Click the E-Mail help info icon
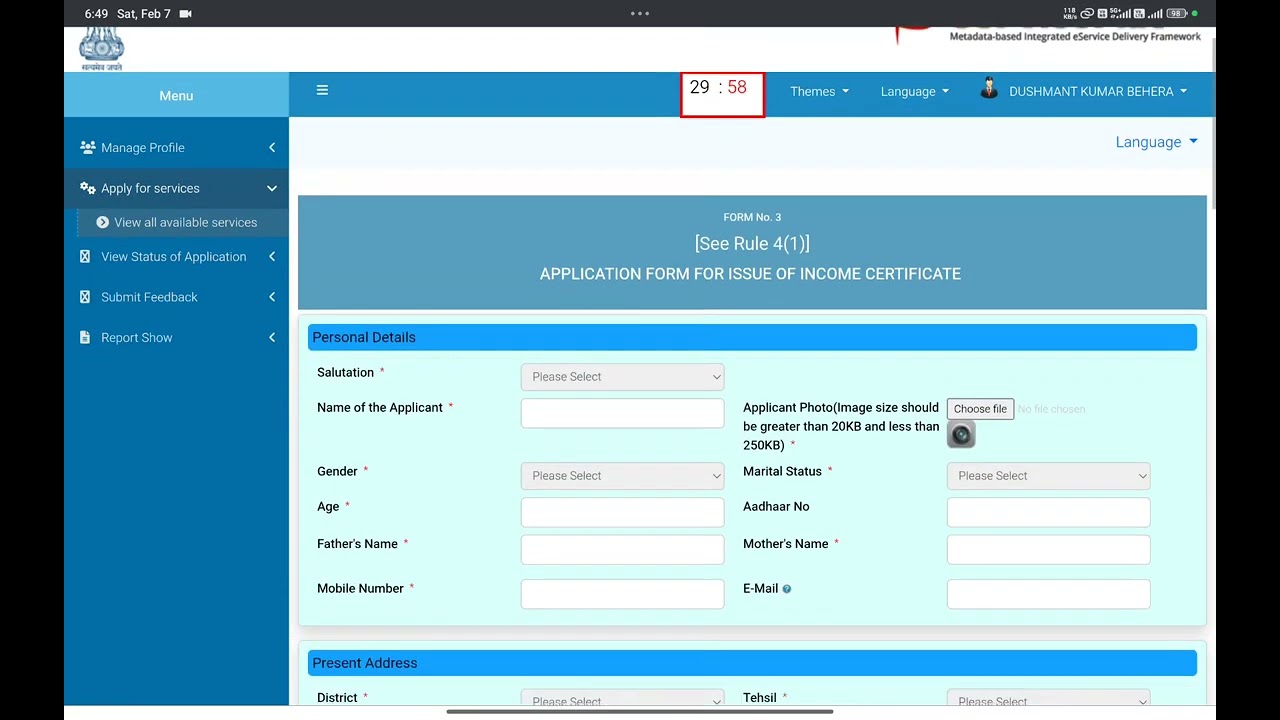This screenshot has width=1280, height=720. [787, 589]
